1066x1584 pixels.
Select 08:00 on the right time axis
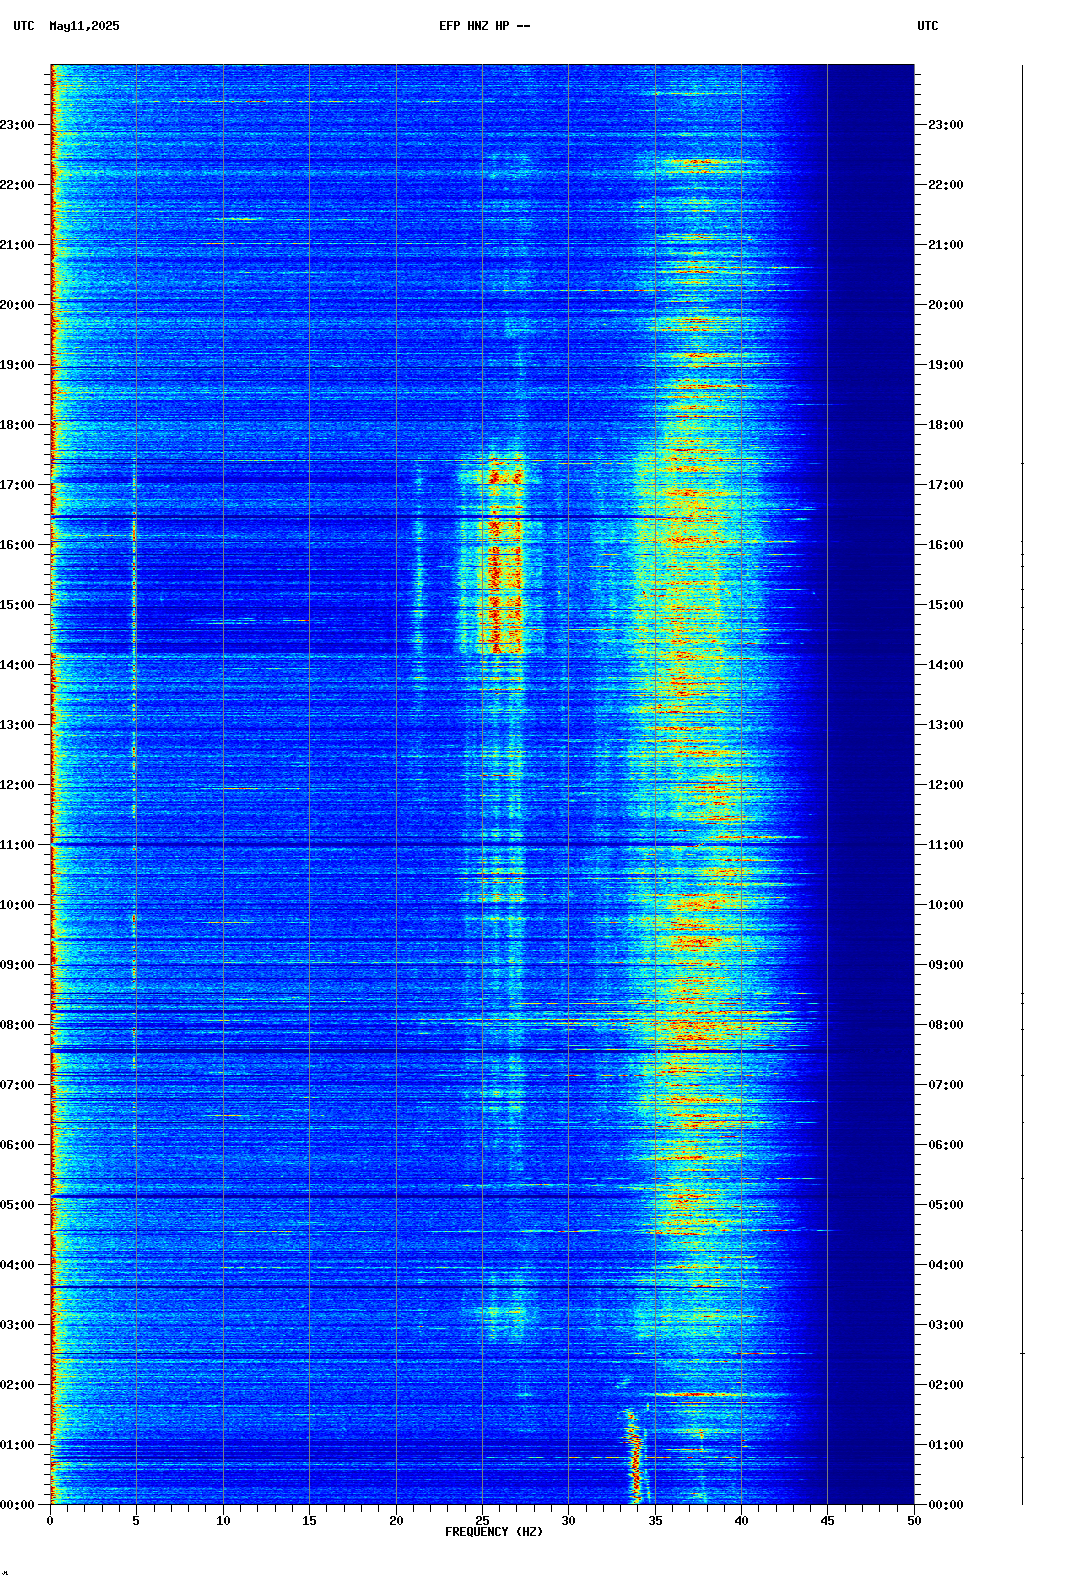946,1025
